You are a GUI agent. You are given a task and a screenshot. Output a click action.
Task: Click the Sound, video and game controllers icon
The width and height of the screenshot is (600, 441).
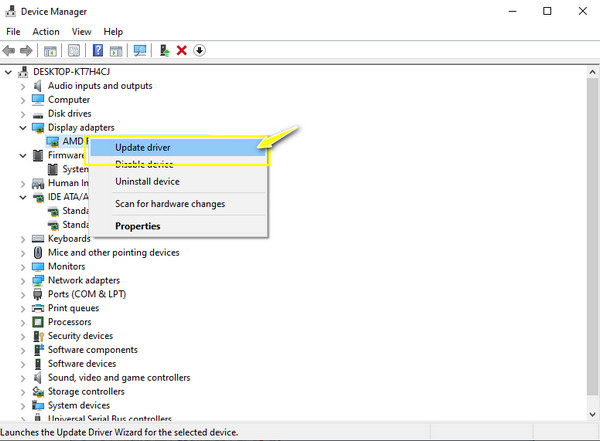pos(38,378)
